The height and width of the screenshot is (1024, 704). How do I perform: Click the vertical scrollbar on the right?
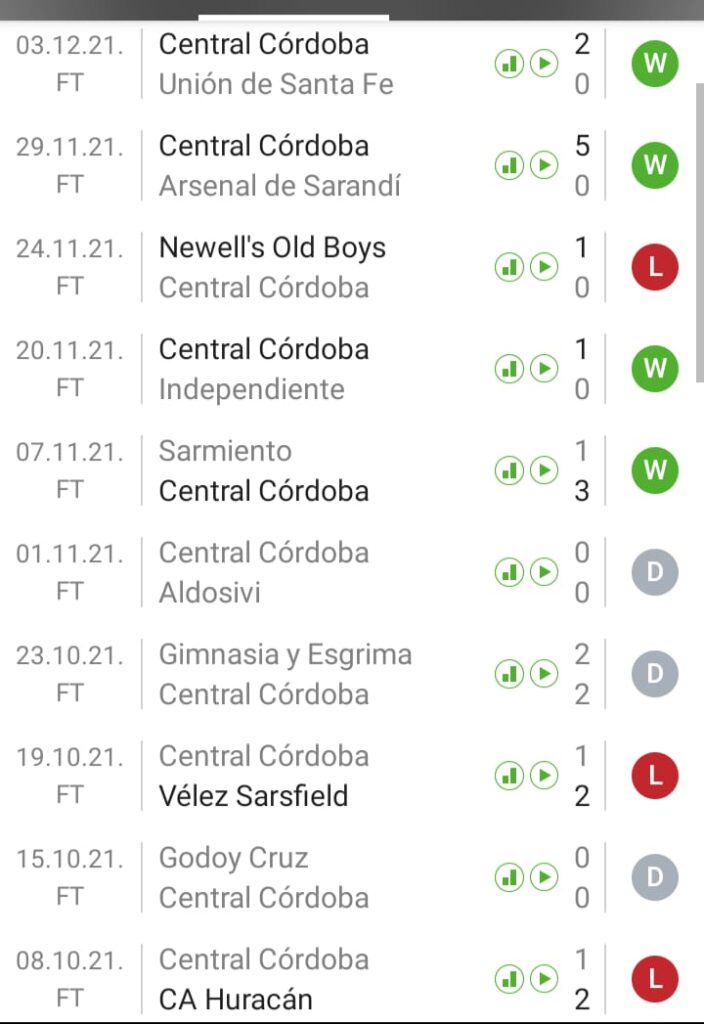point(698,230)
